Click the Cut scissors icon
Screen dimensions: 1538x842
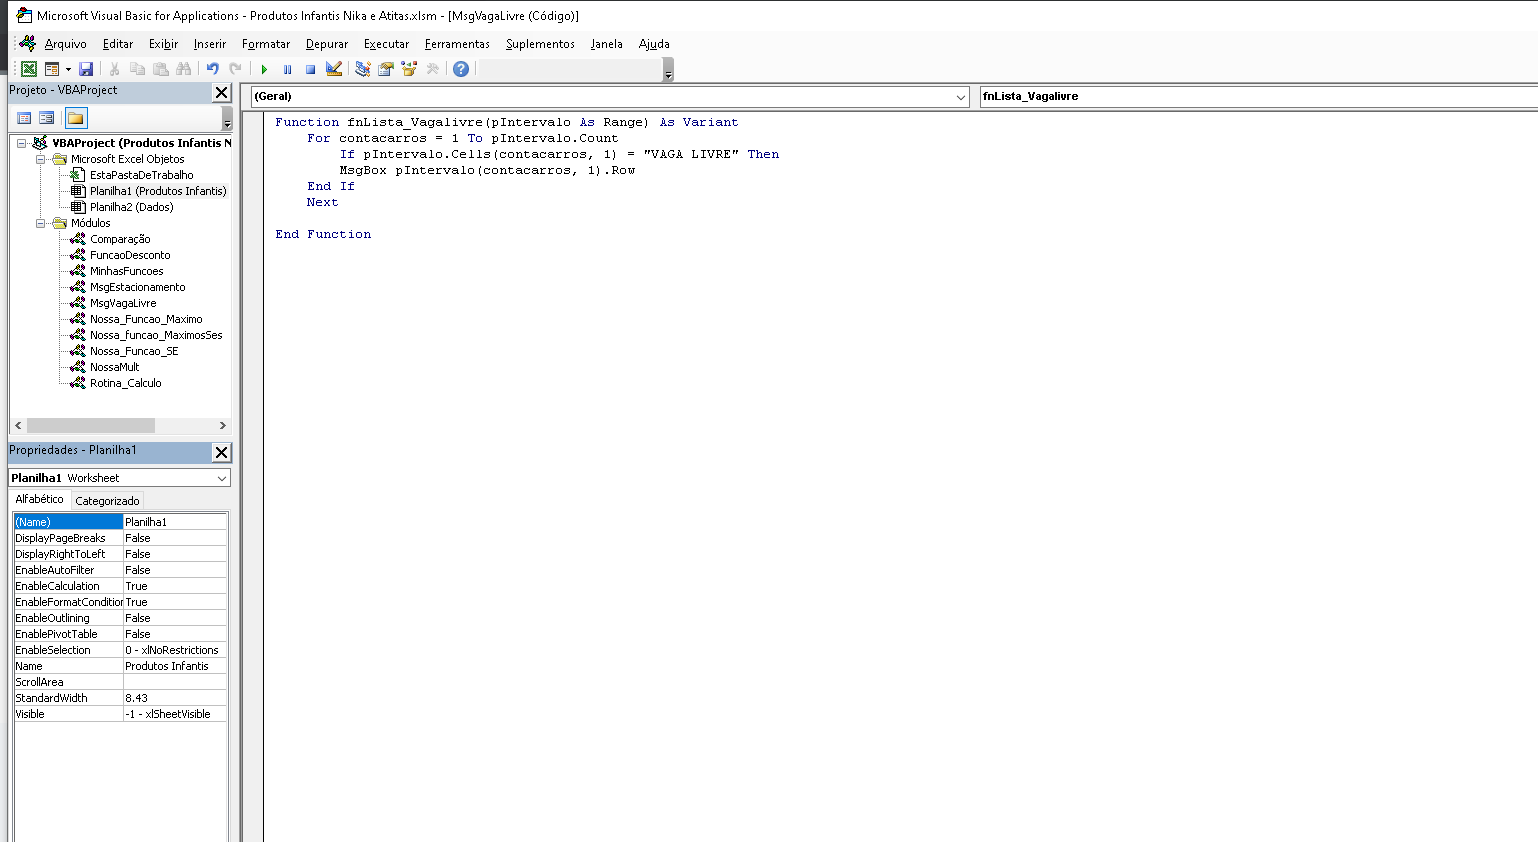point(115,69)
